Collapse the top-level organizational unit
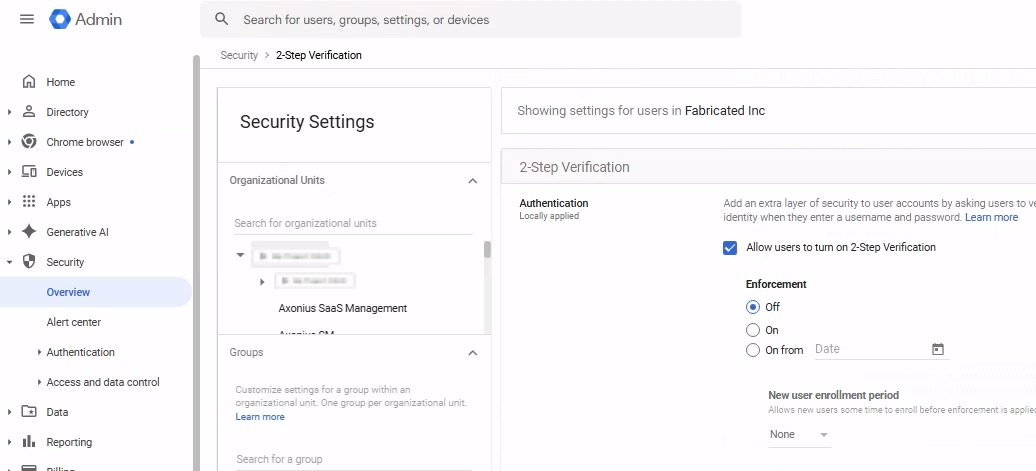The width and height of the screenshot is (1036, 471). pos(240,255)
